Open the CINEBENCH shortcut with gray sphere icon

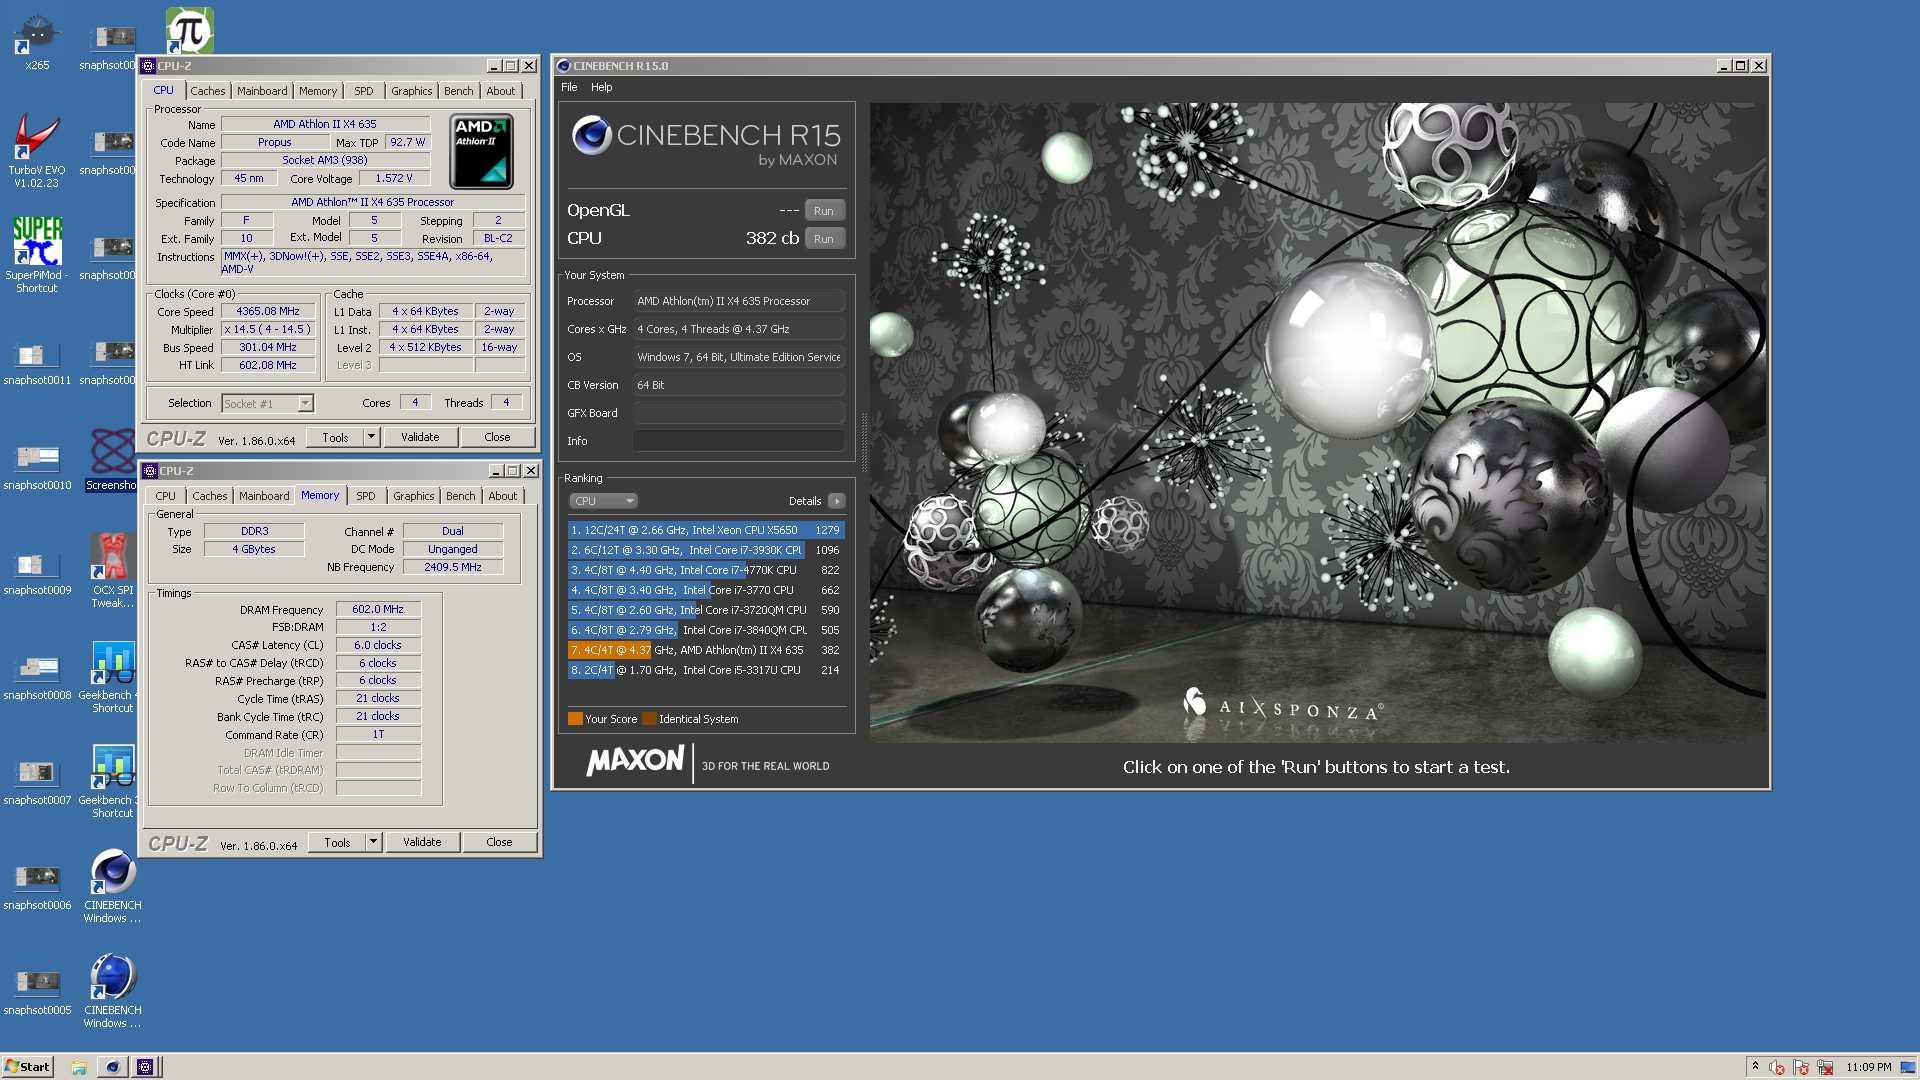(x=112, y=885)
